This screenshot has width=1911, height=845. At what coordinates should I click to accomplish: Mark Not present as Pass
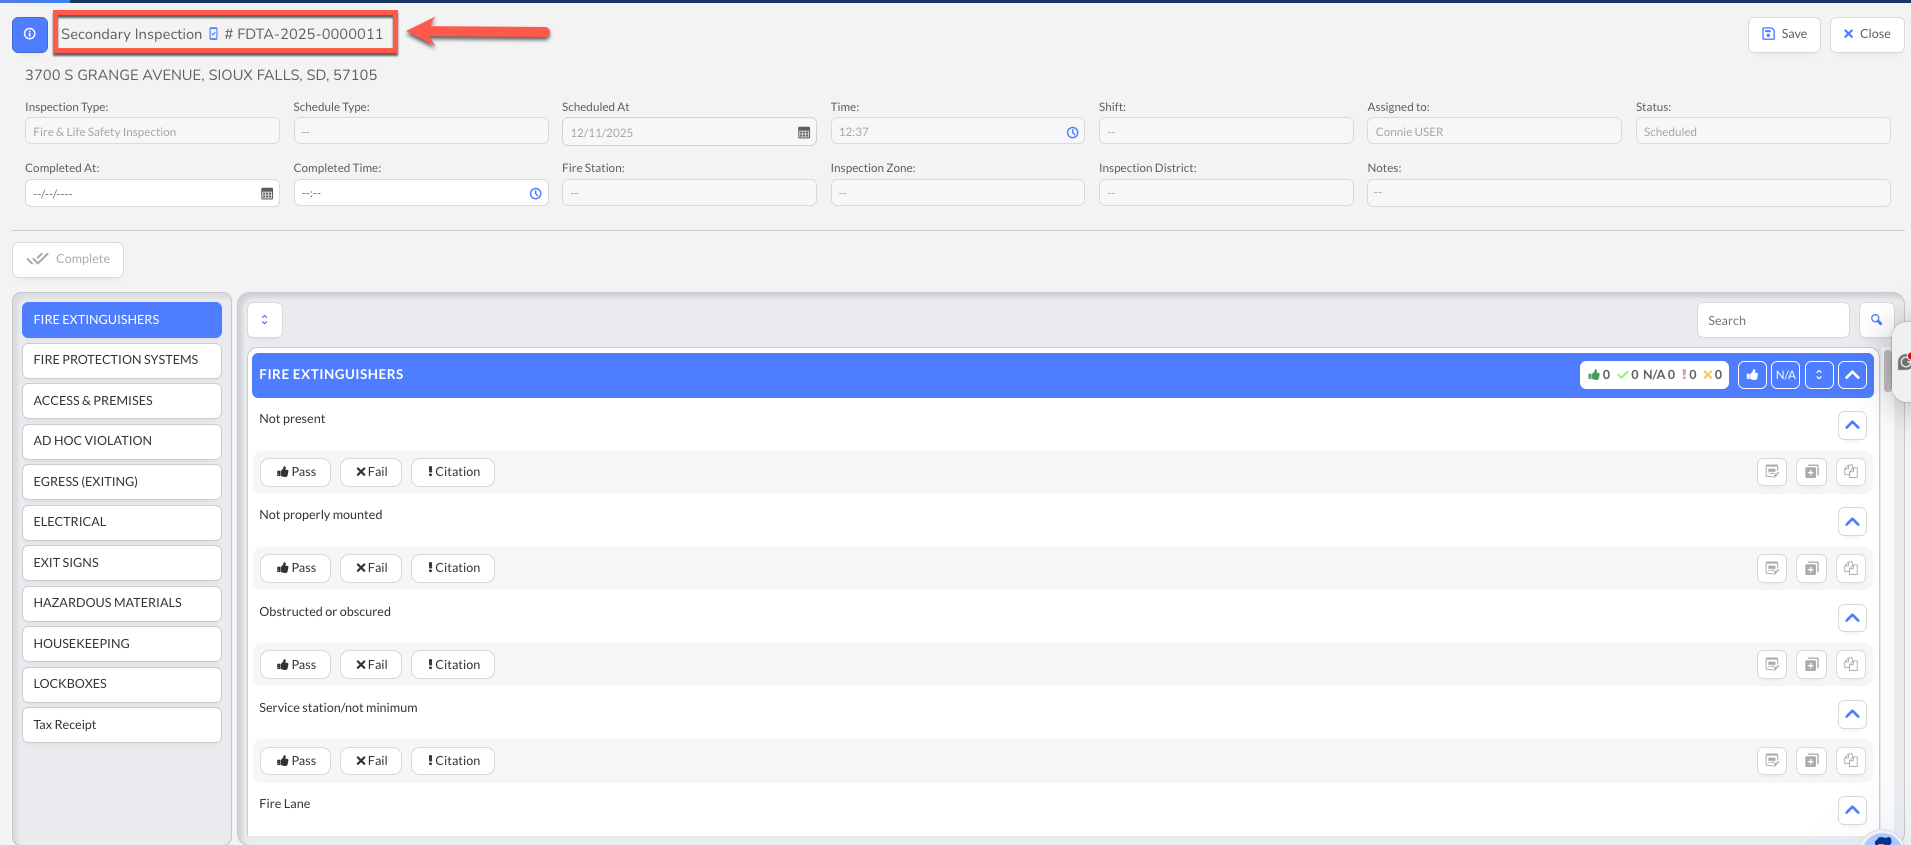click(296, 472)
